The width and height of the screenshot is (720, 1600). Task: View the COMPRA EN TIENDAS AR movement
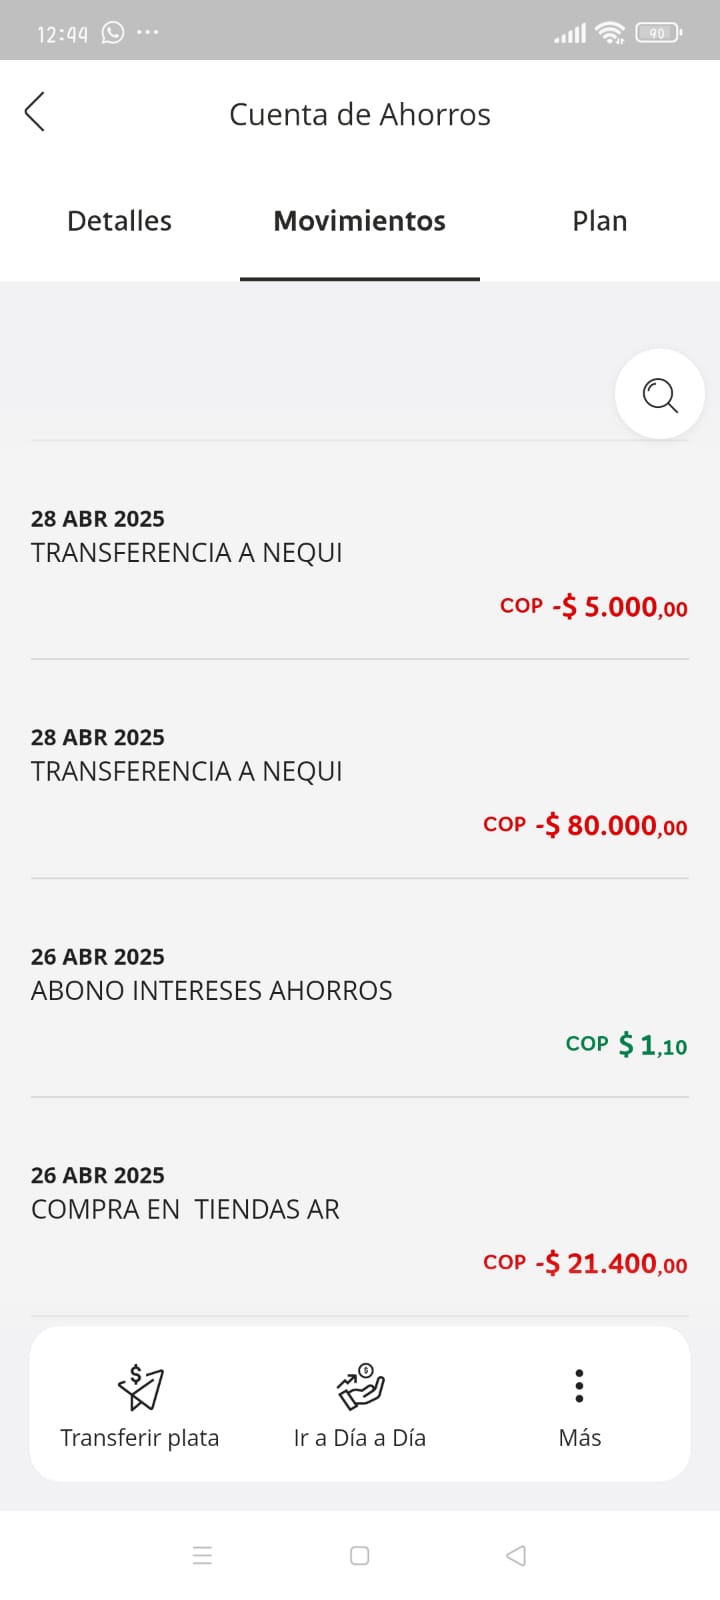point(360,1218)
